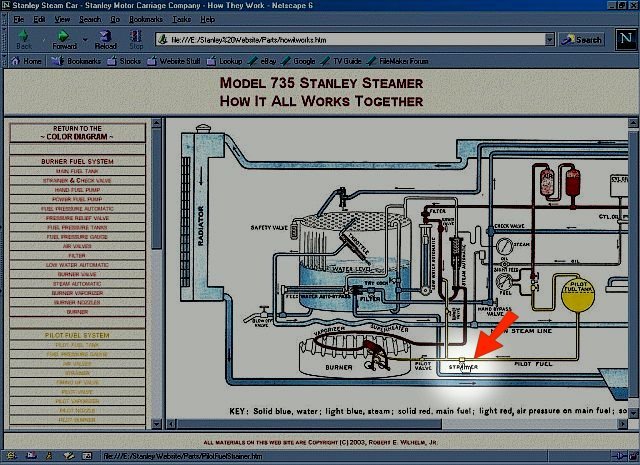Open the Edit menu
The height and width of the screenshot is (465, 640).
pyautogui.click(x=39, y=19)
